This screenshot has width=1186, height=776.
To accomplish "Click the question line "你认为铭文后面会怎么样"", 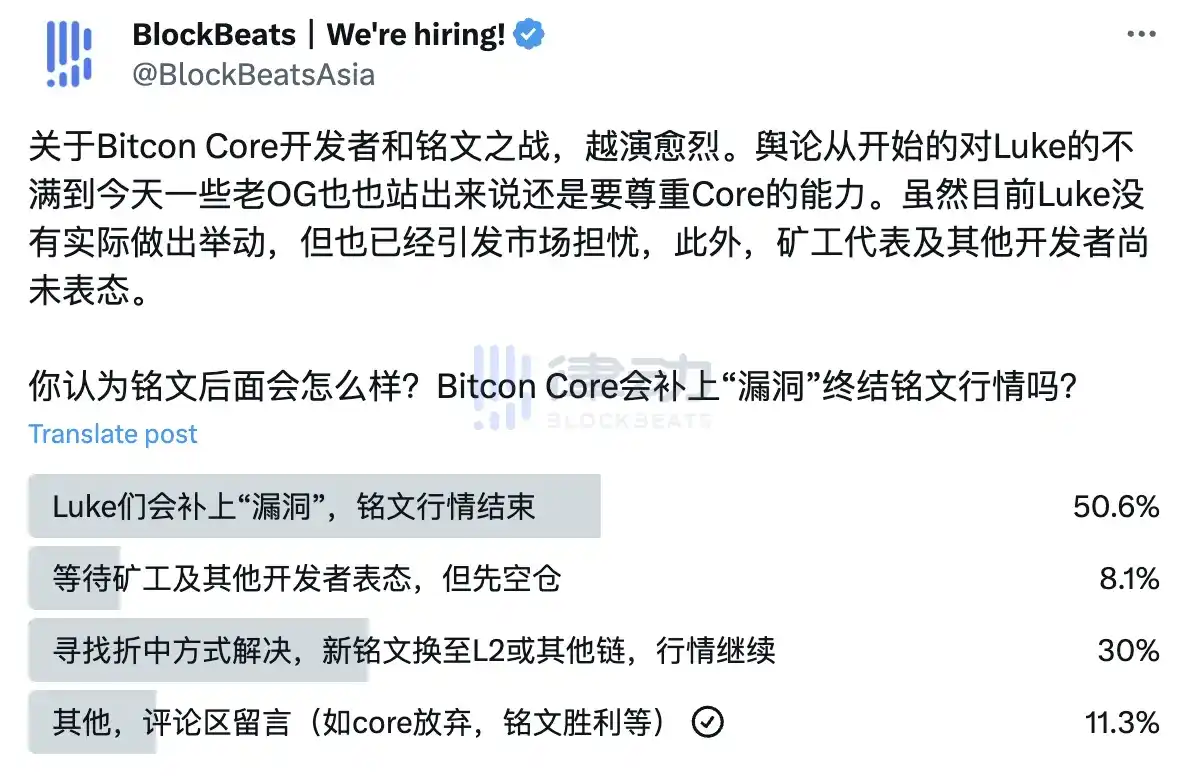I will click(552, 387).
